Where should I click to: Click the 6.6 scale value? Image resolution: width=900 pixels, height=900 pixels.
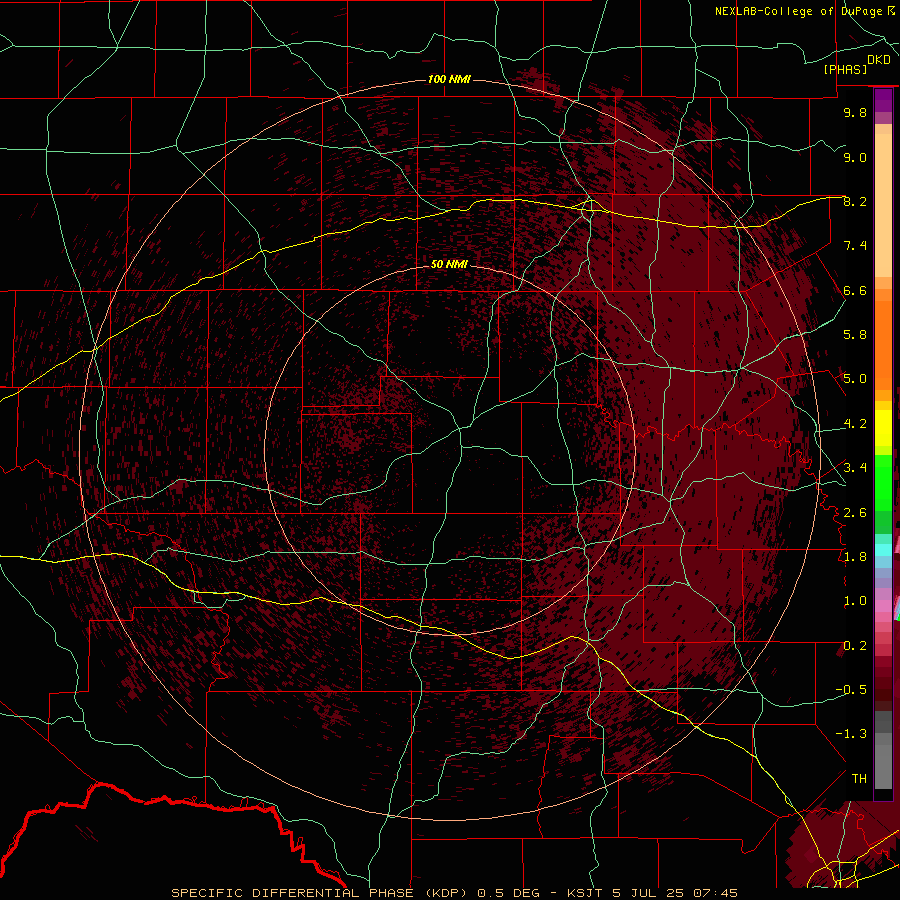[x=855, y=290]
